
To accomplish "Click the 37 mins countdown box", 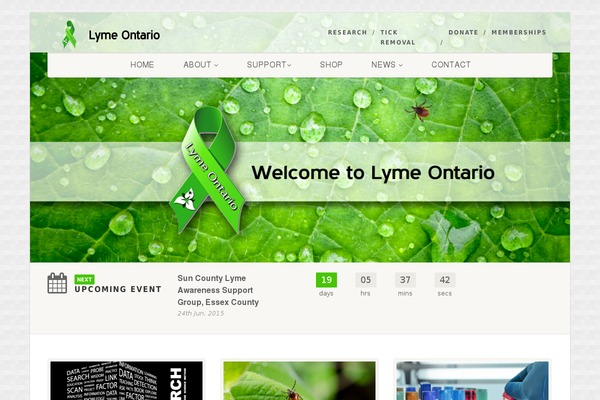I will pyautogui.click(x=405, y=280).
